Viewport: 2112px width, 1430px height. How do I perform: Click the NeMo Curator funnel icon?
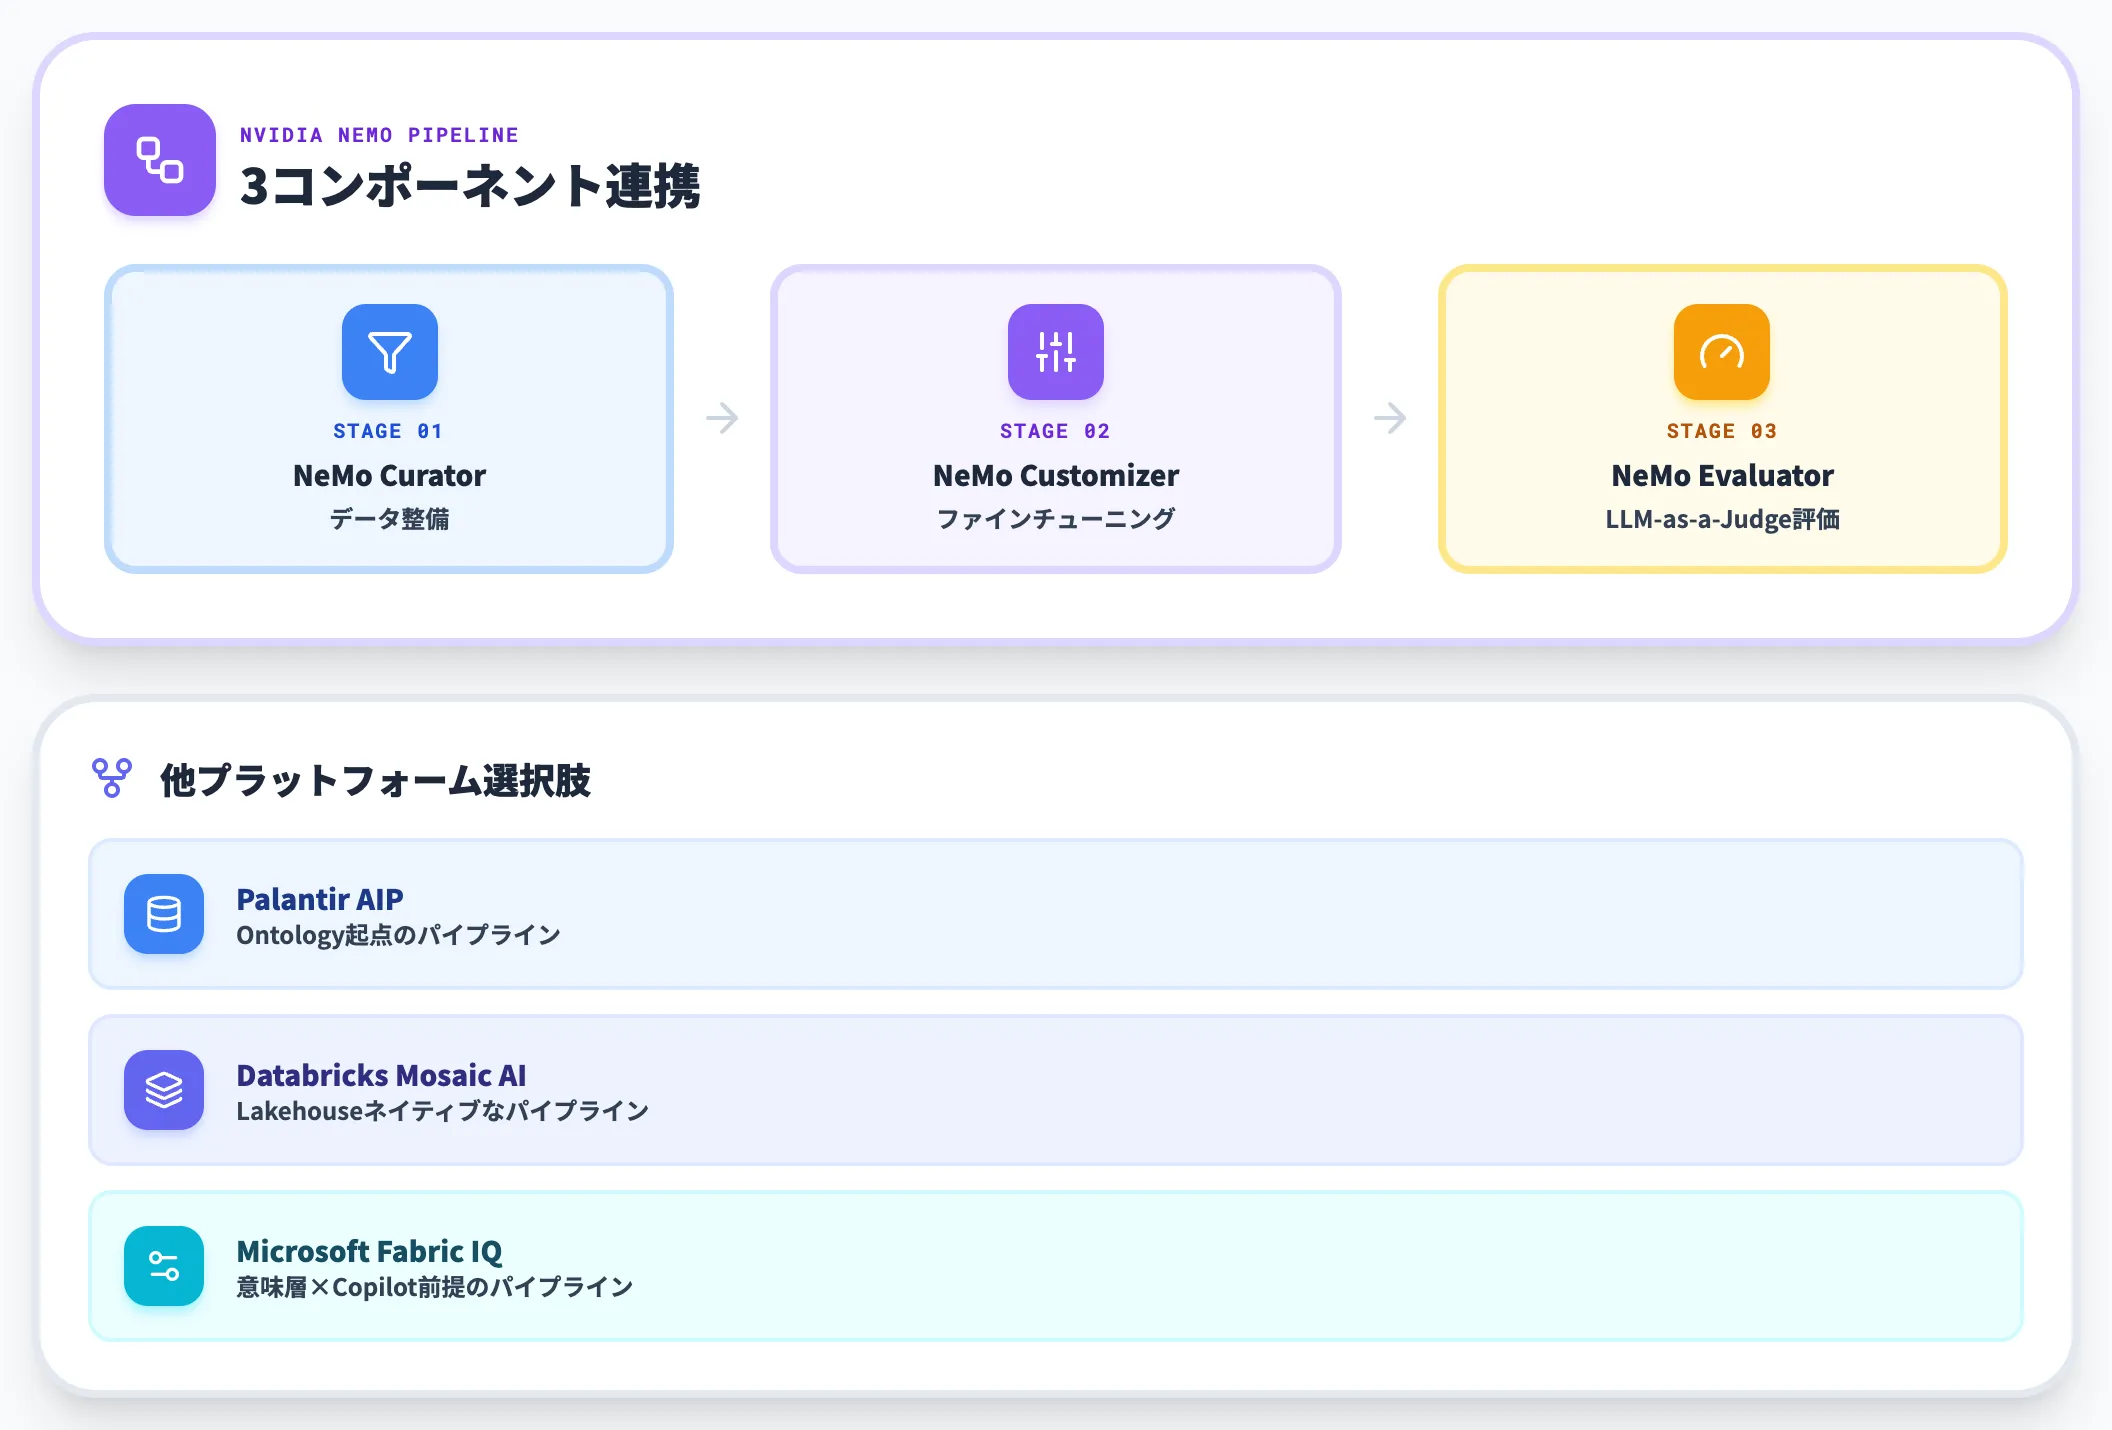(x=390, y=352)
